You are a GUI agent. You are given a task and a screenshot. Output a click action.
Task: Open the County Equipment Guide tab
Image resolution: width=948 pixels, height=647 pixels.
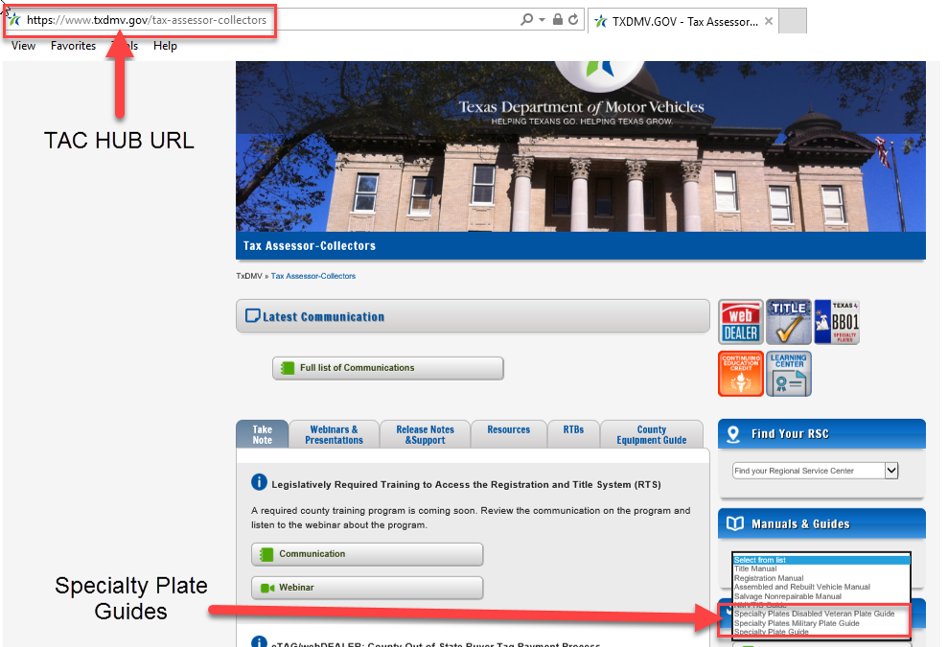click(651, 435)
